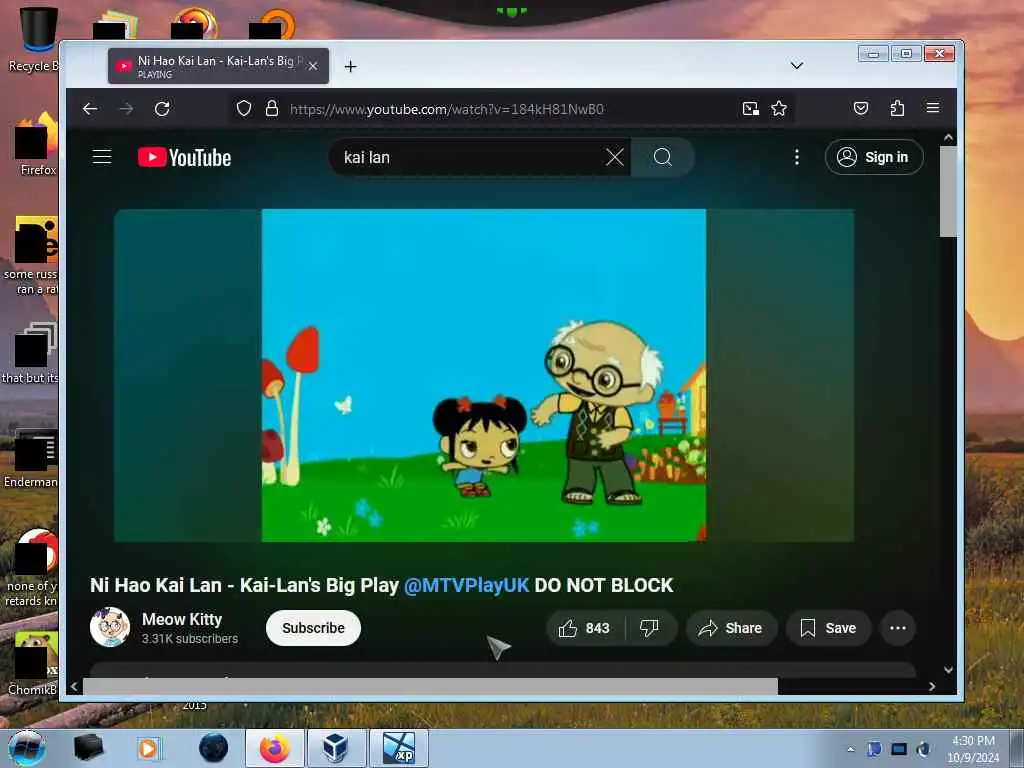Click Meow Kitty channel avatar
1024x768 pixels.
(x=110, y=627)
